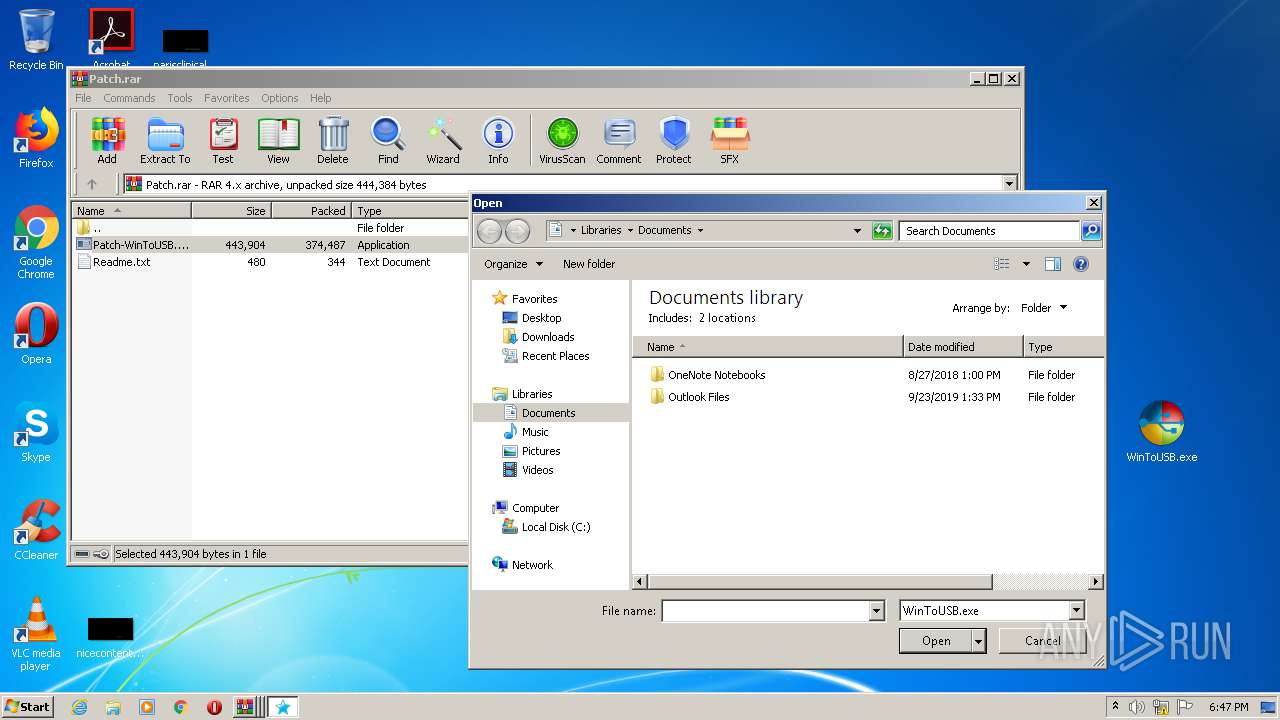Viewport: 1280px width, 720px height.
Task: Click the Find magnifier icon in WinRAR
Action: tap(388, 141)
